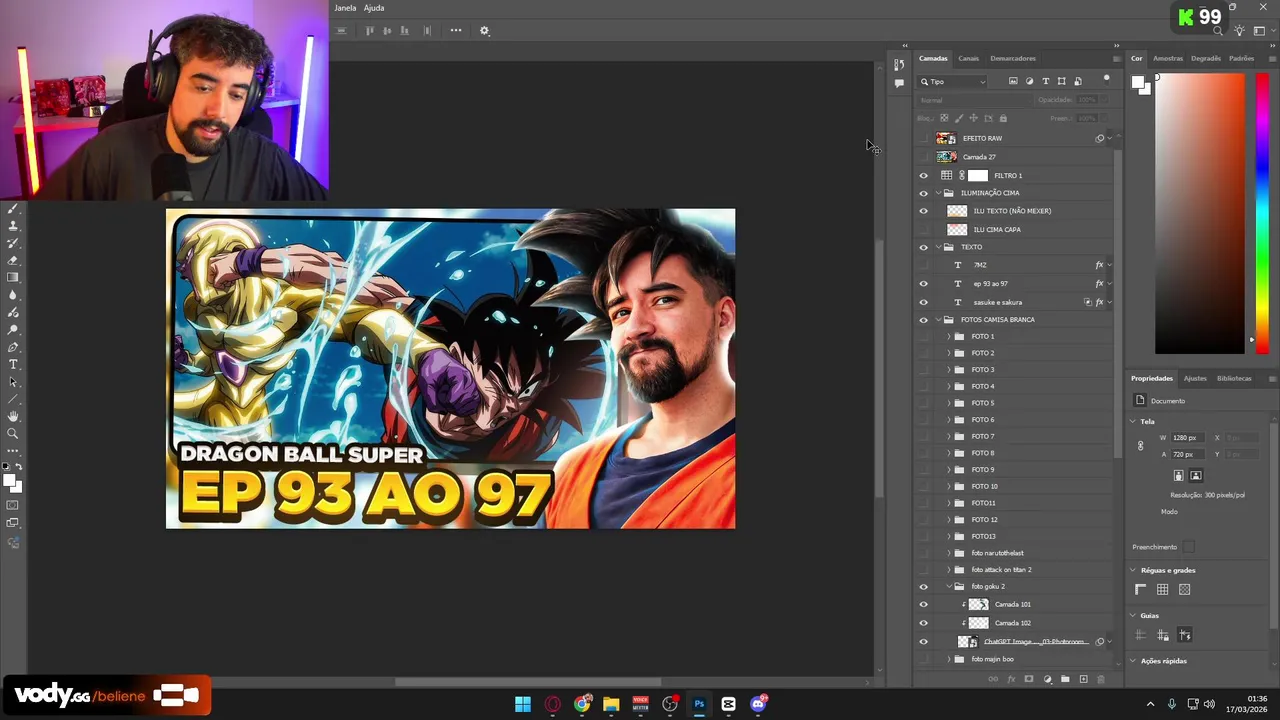This screenshot has height=720, width=1280.
Task: Open the Windows Start menu
Action: coord(523,704)
